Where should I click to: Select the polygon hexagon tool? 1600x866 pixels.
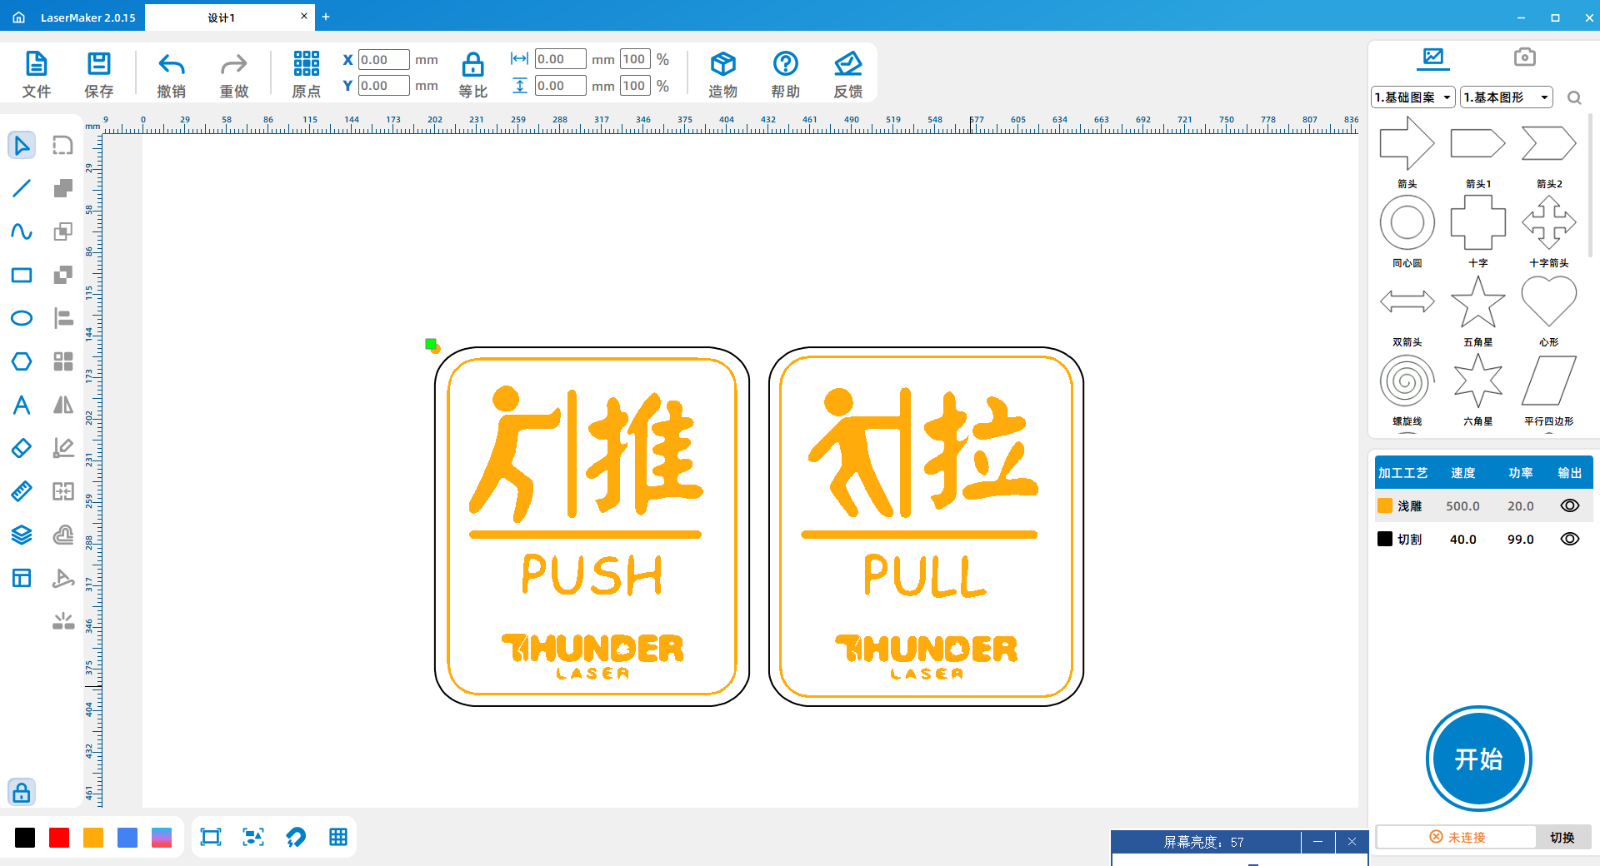tap(21, 361)
